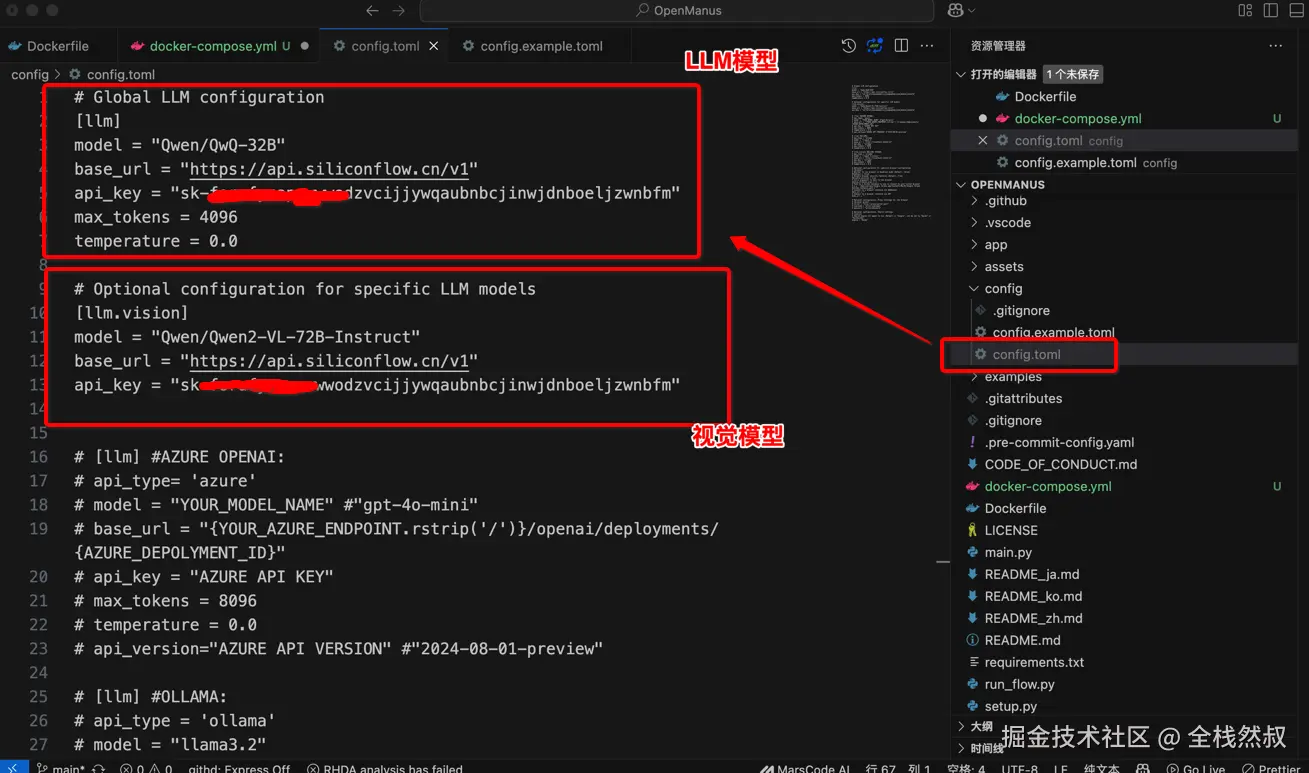Viewport: 1309px width, 773px height.
Task: Toggle the primary sidebar layout icon
Action: [x=1271, y=10]
